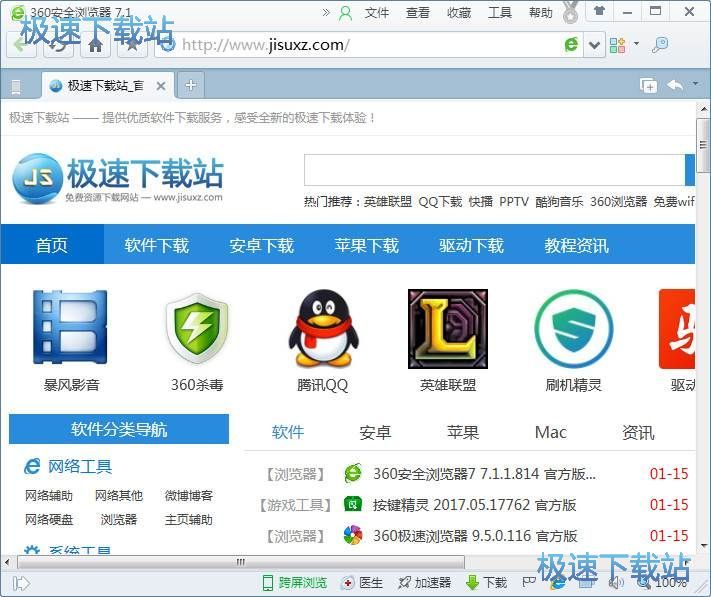The image size is (711, 597).
Task: Open 医生 browser doctor tool
Action: point(363,582)
